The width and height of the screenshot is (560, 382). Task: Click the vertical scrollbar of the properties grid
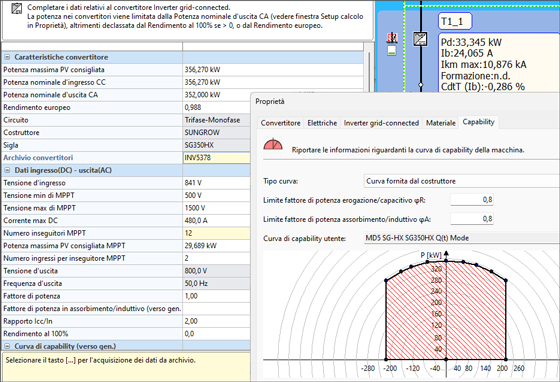[x=368, y=71]
